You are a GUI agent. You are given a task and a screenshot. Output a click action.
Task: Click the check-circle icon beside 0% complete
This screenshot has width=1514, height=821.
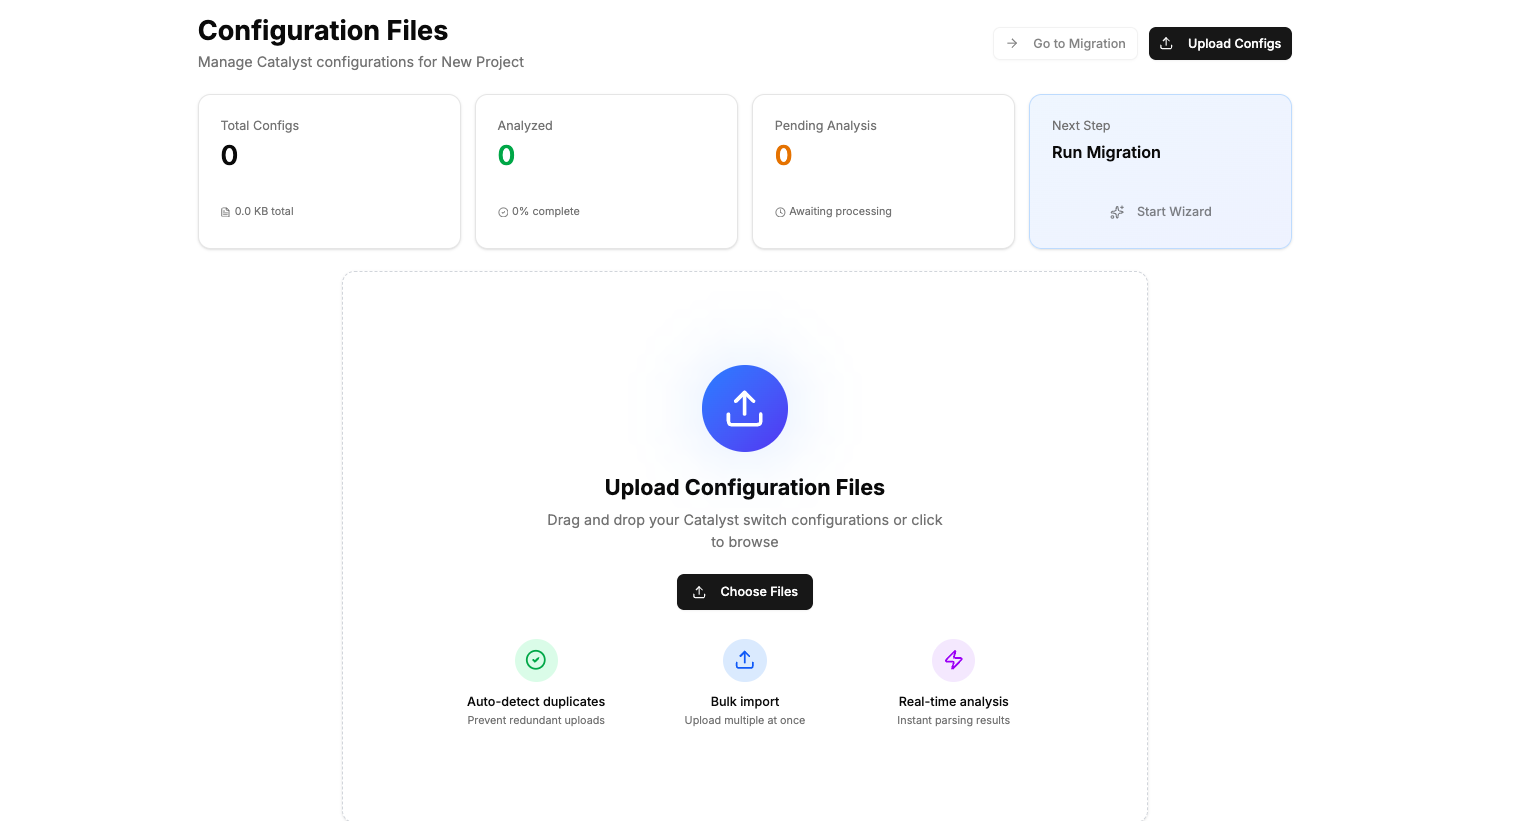tap(503, 212)
